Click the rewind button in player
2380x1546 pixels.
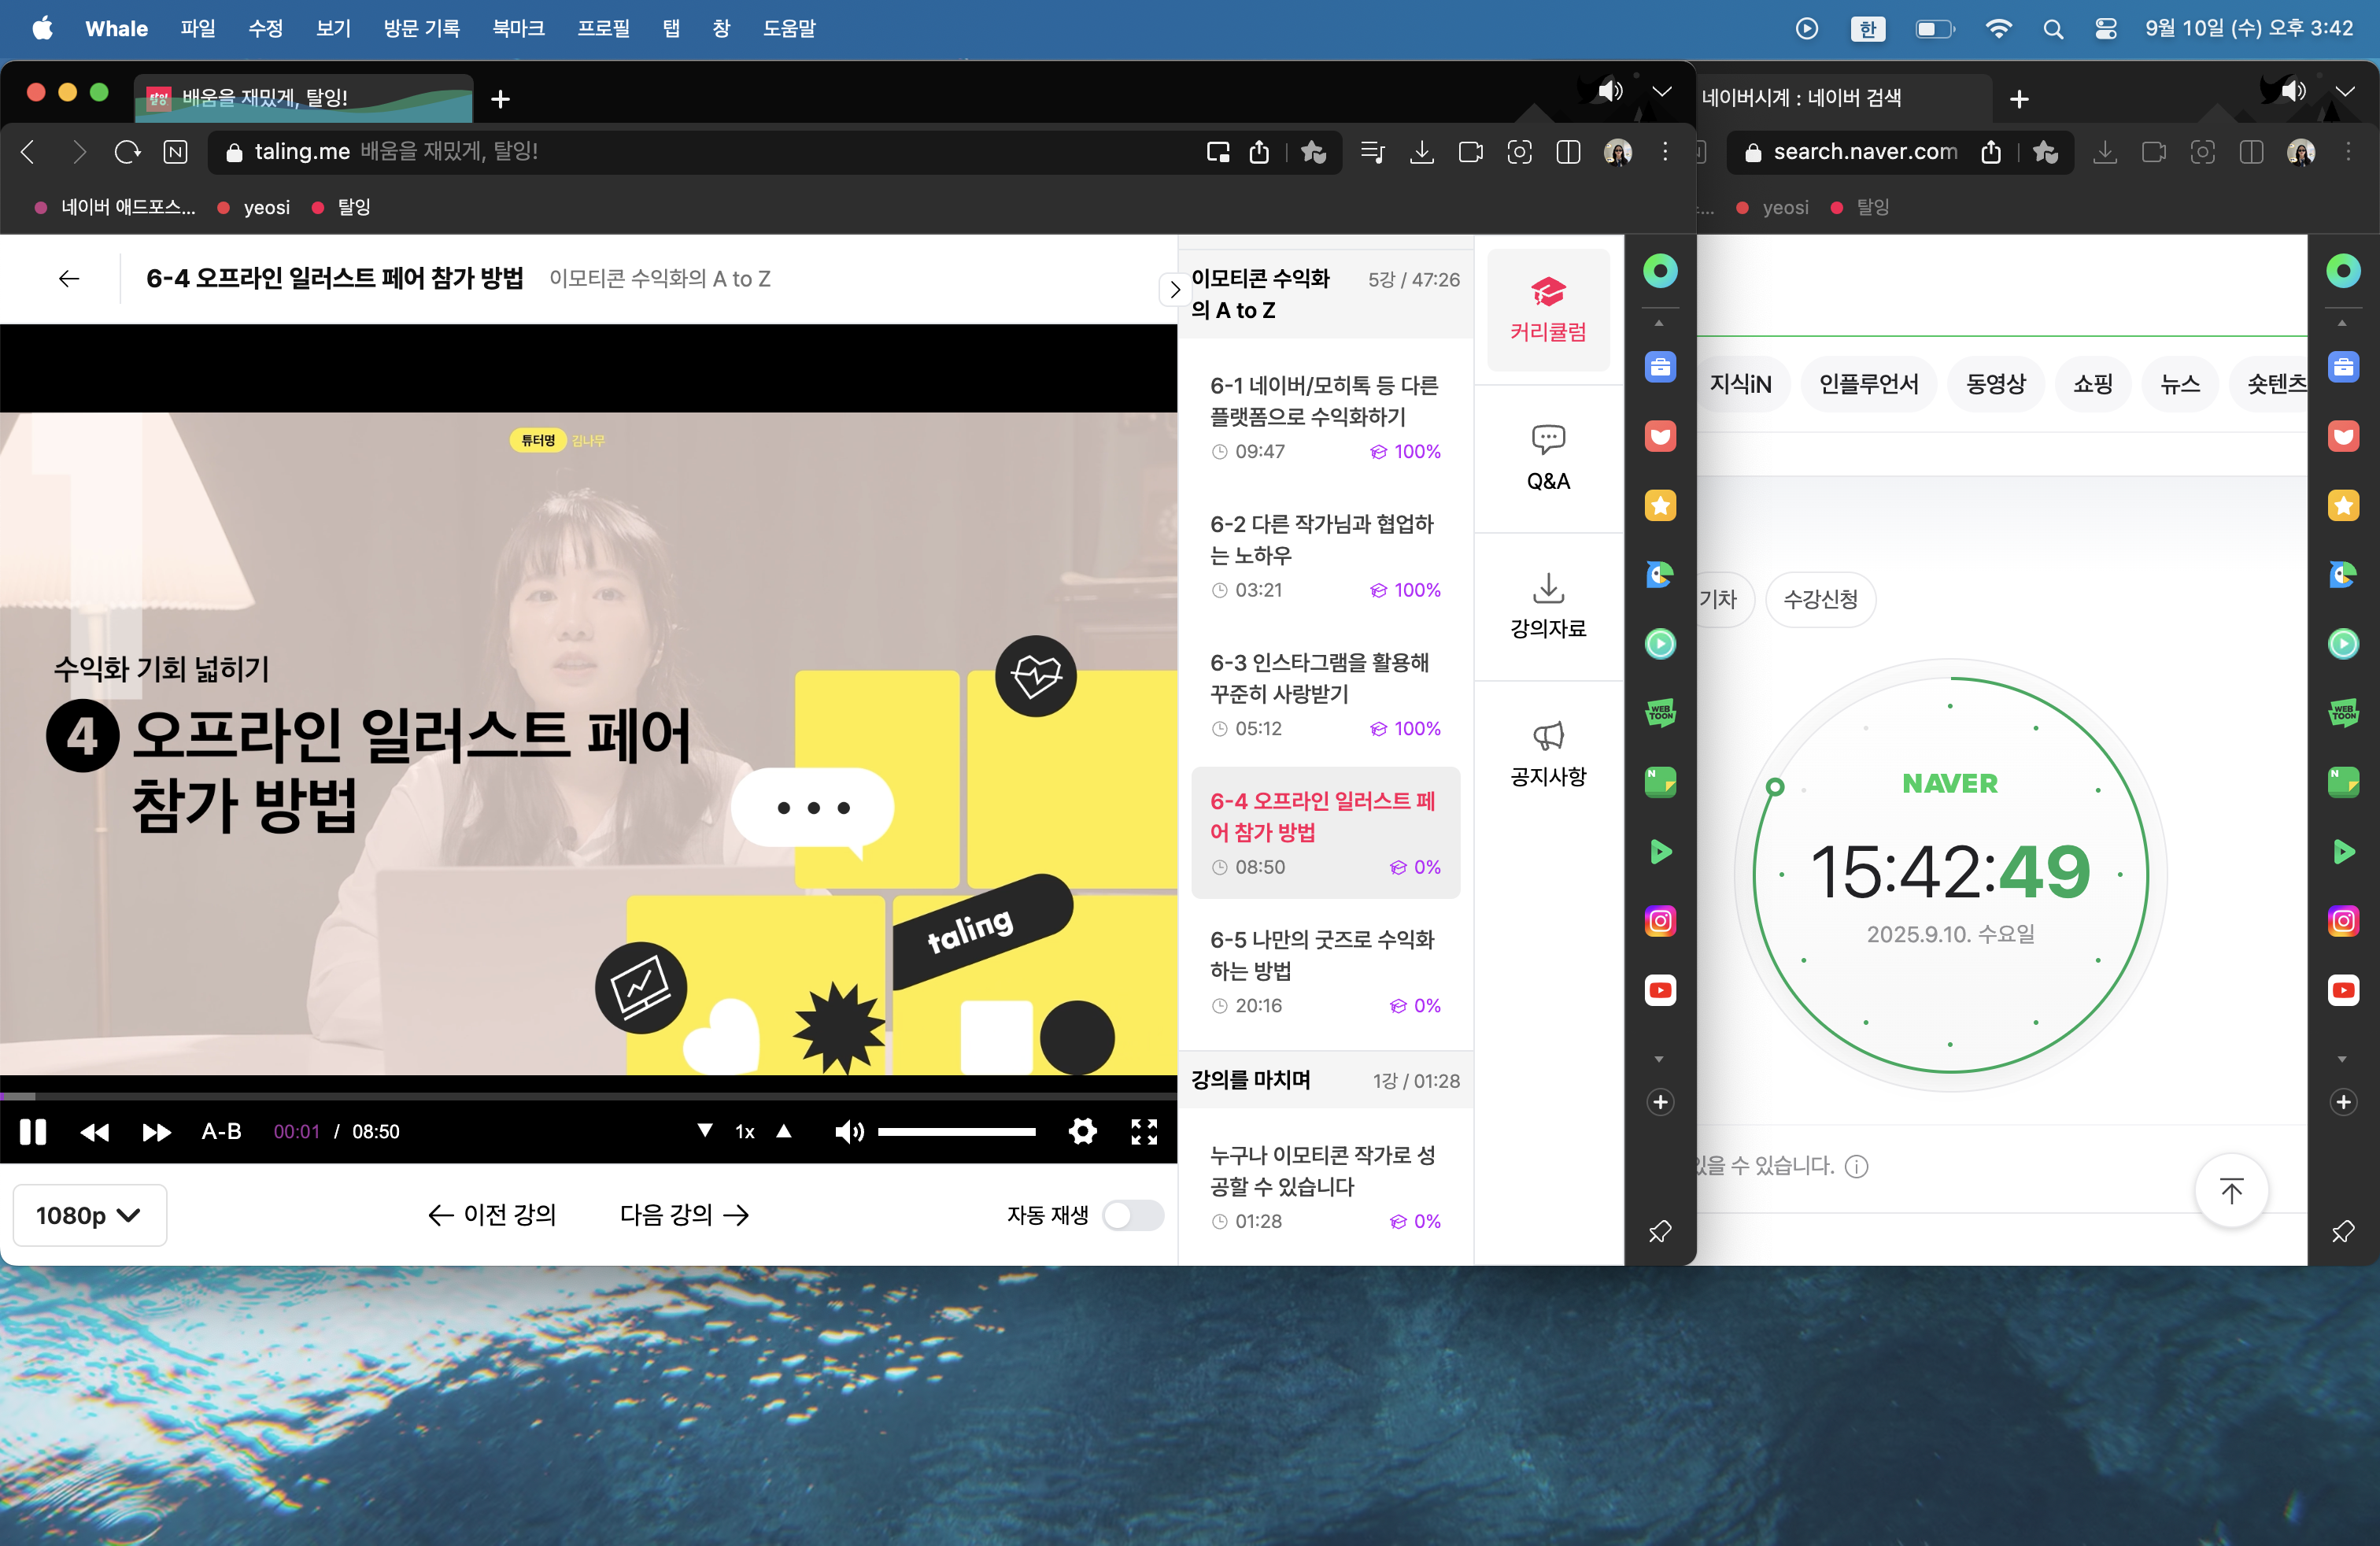[95, 1131]
